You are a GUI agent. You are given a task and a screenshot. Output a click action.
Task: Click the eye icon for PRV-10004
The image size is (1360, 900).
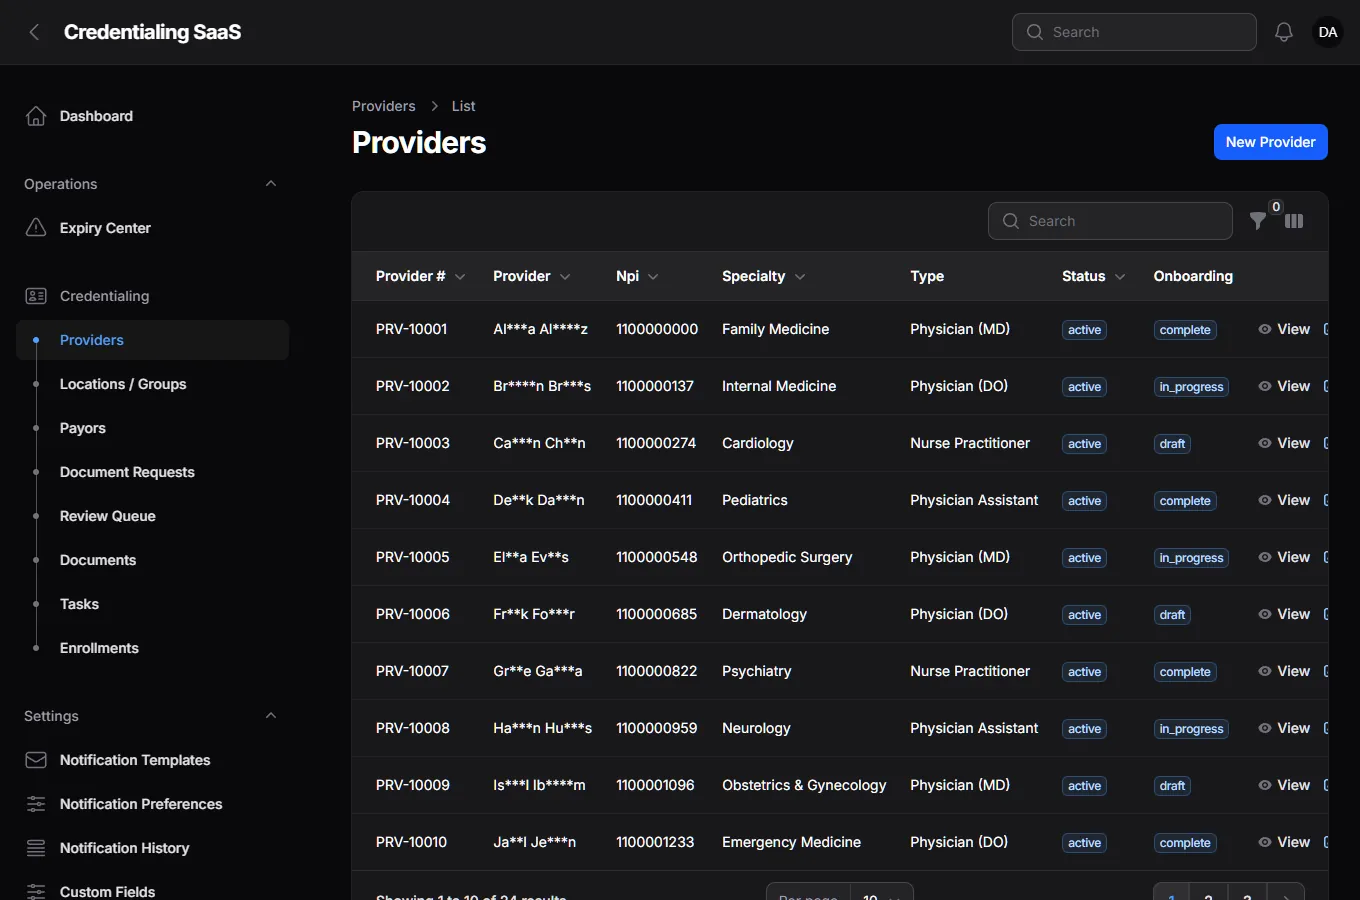pyautogui.click(x=1265, y=500)
